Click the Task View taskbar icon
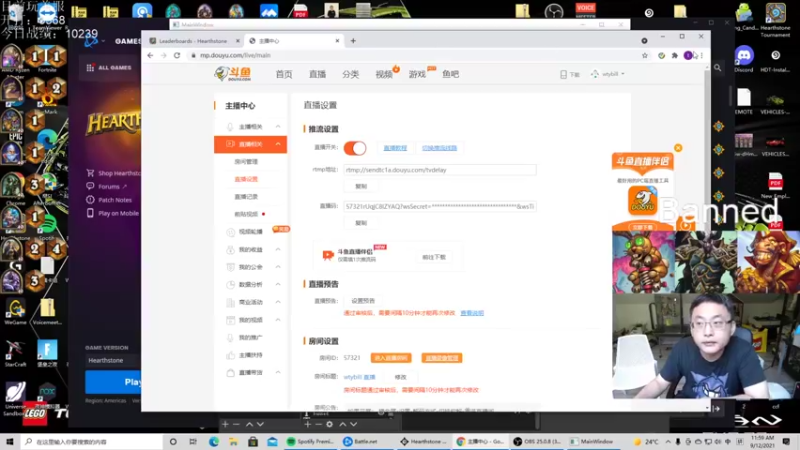Image resolution: width=800 pixels, height=450 pixels. pos(193,441)
